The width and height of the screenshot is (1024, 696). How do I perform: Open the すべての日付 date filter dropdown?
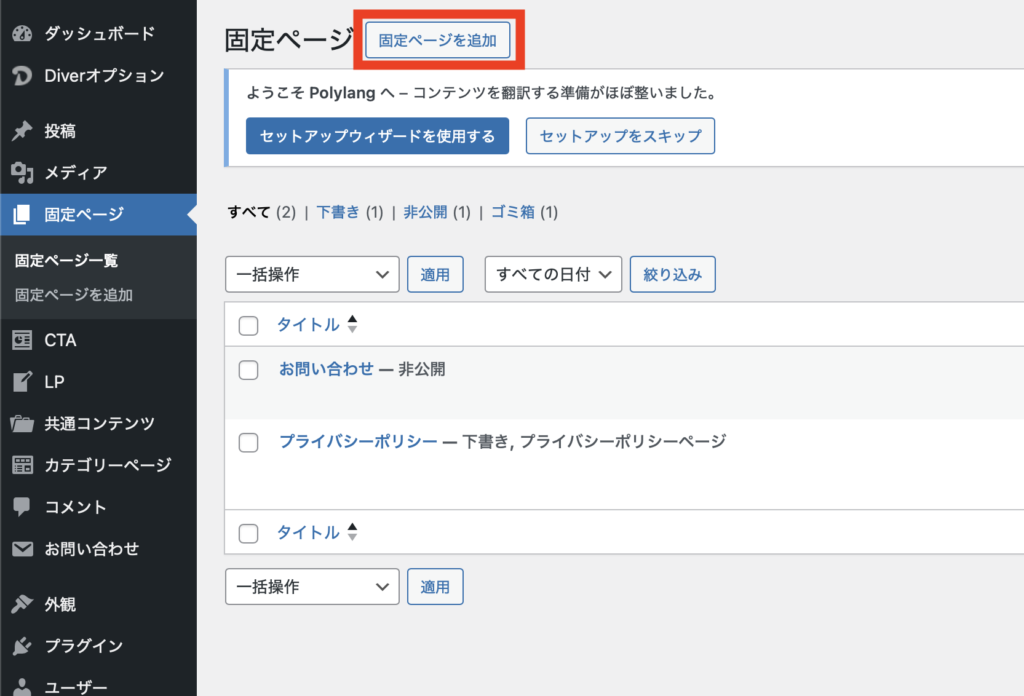pos(553,274)
